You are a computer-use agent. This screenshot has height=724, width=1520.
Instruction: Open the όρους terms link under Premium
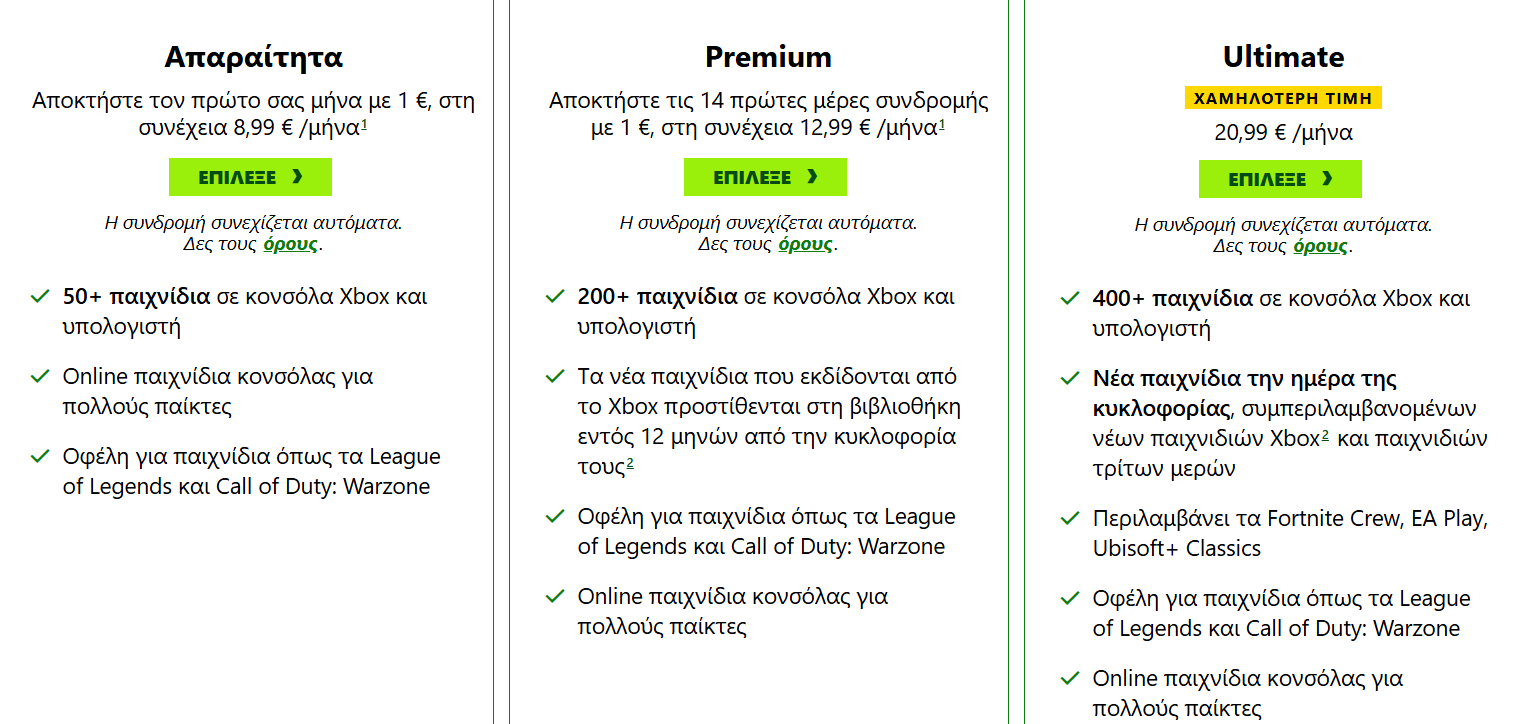pos(805,244)
